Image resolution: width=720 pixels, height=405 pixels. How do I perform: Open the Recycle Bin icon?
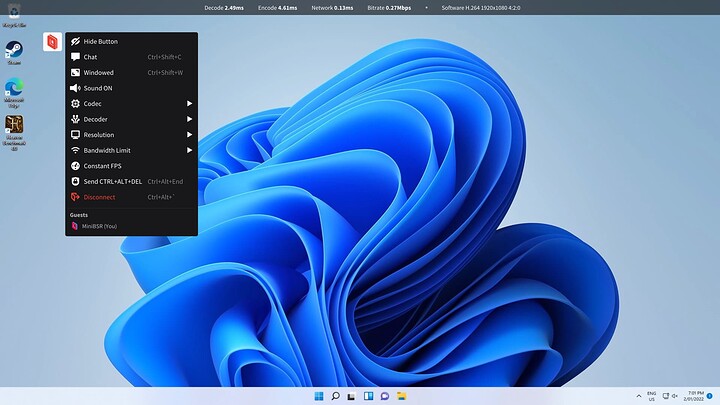[14, 15]
